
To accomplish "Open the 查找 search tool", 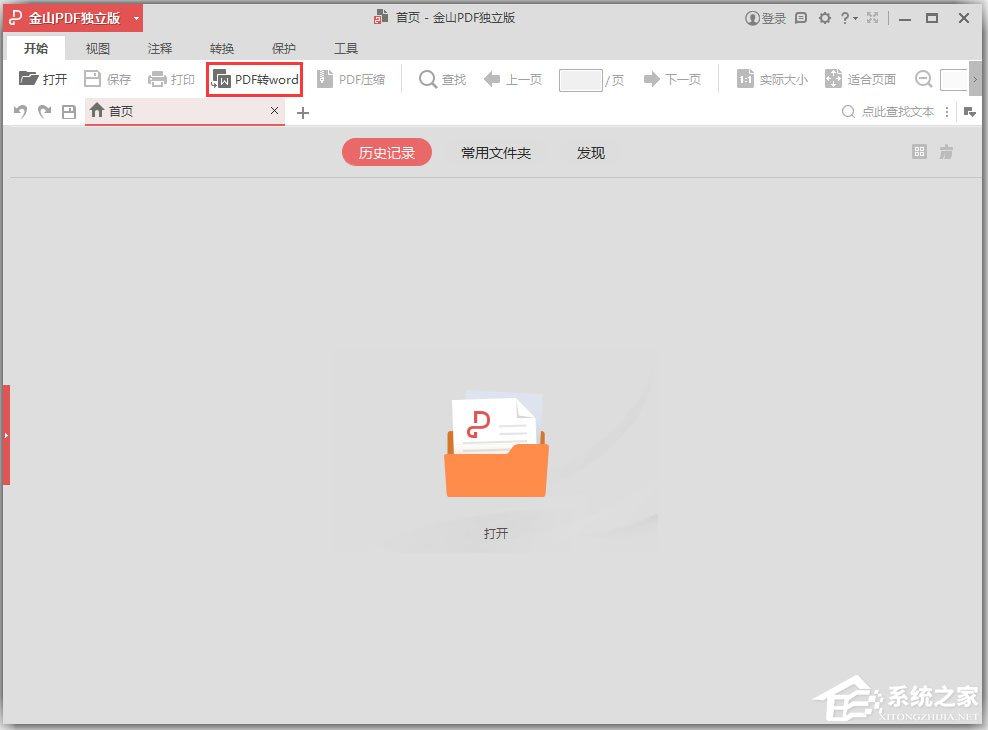I will [441, 78].
